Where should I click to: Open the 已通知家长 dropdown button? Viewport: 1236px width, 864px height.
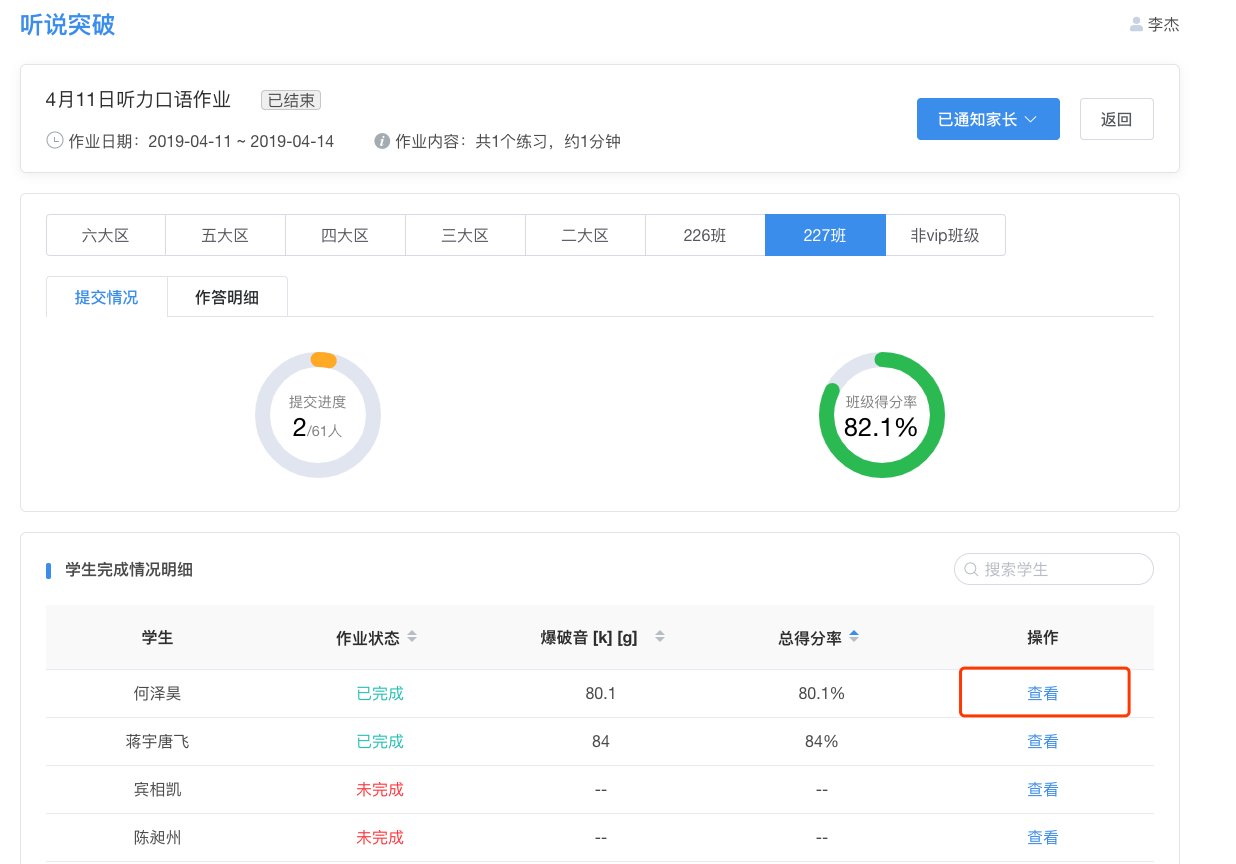click(x=987, y=119)
